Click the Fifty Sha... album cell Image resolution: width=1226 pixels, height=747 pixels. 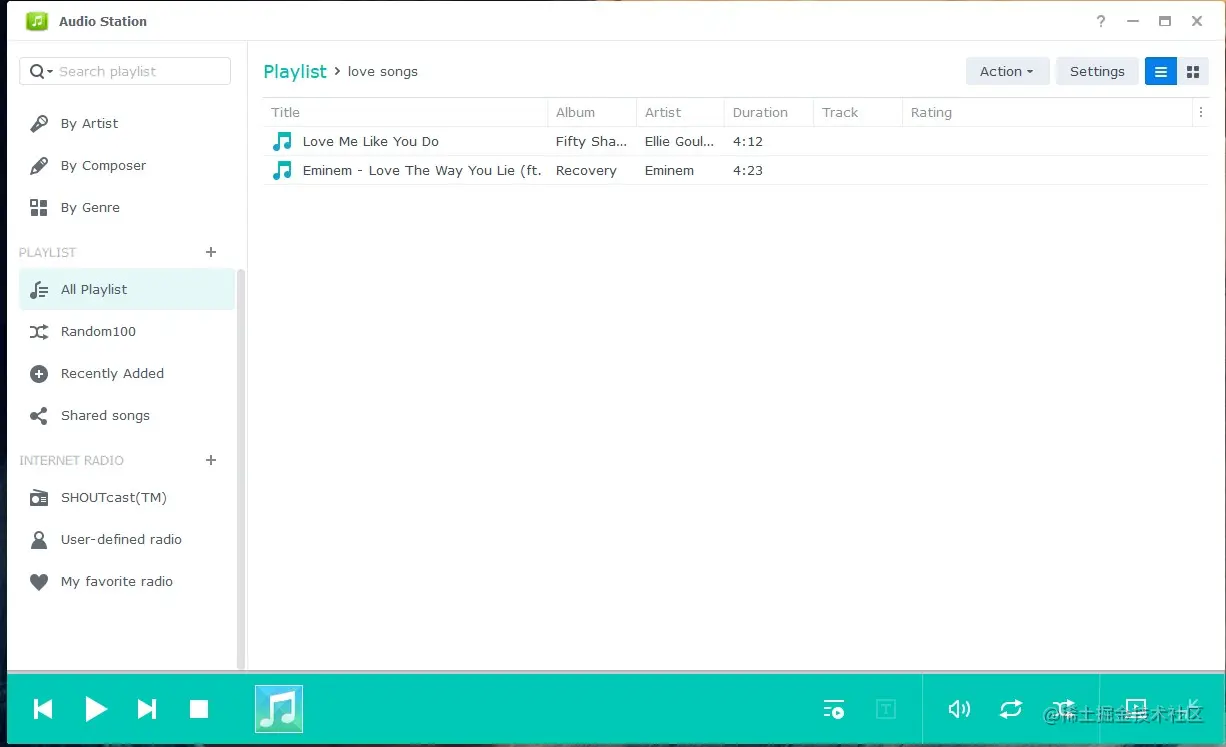point(591,141)
